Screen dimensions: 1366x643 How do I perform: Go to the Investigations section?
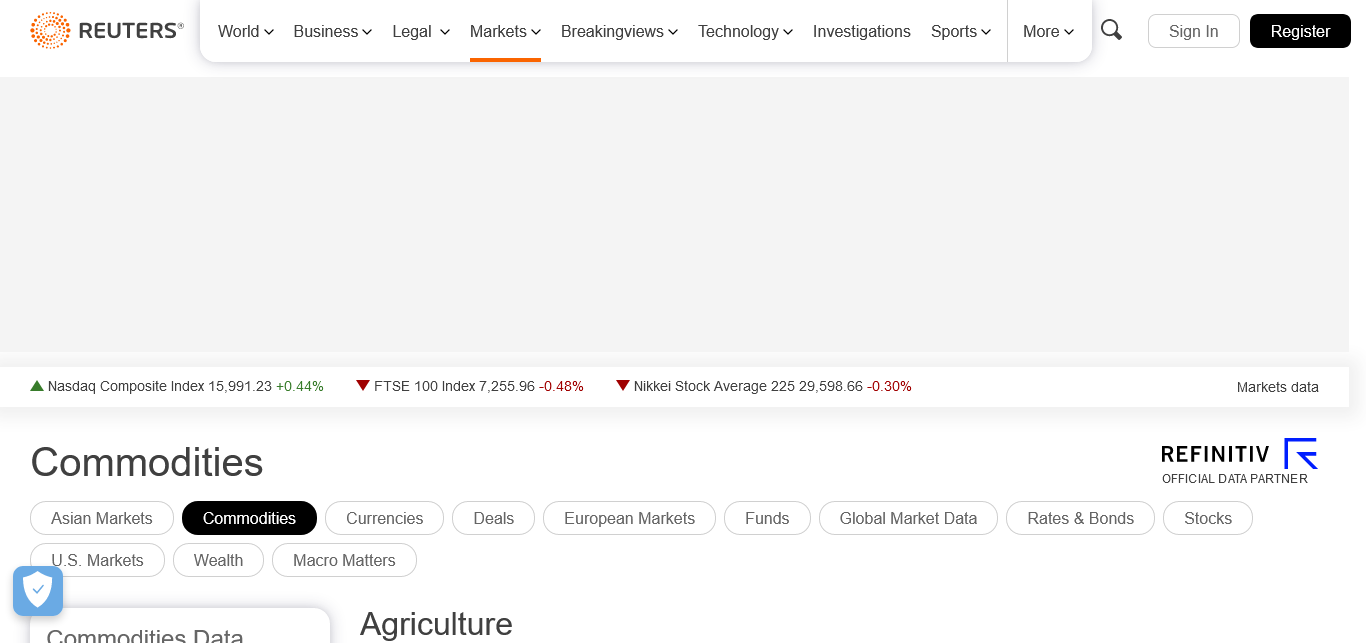pyautogui.click(x=861, y=32)
